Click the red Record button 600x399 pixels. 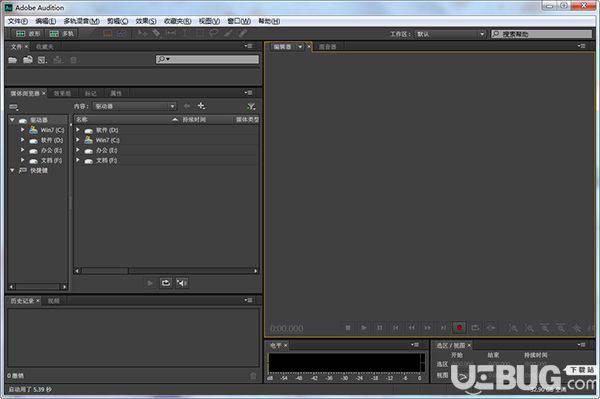pos(459,328)
